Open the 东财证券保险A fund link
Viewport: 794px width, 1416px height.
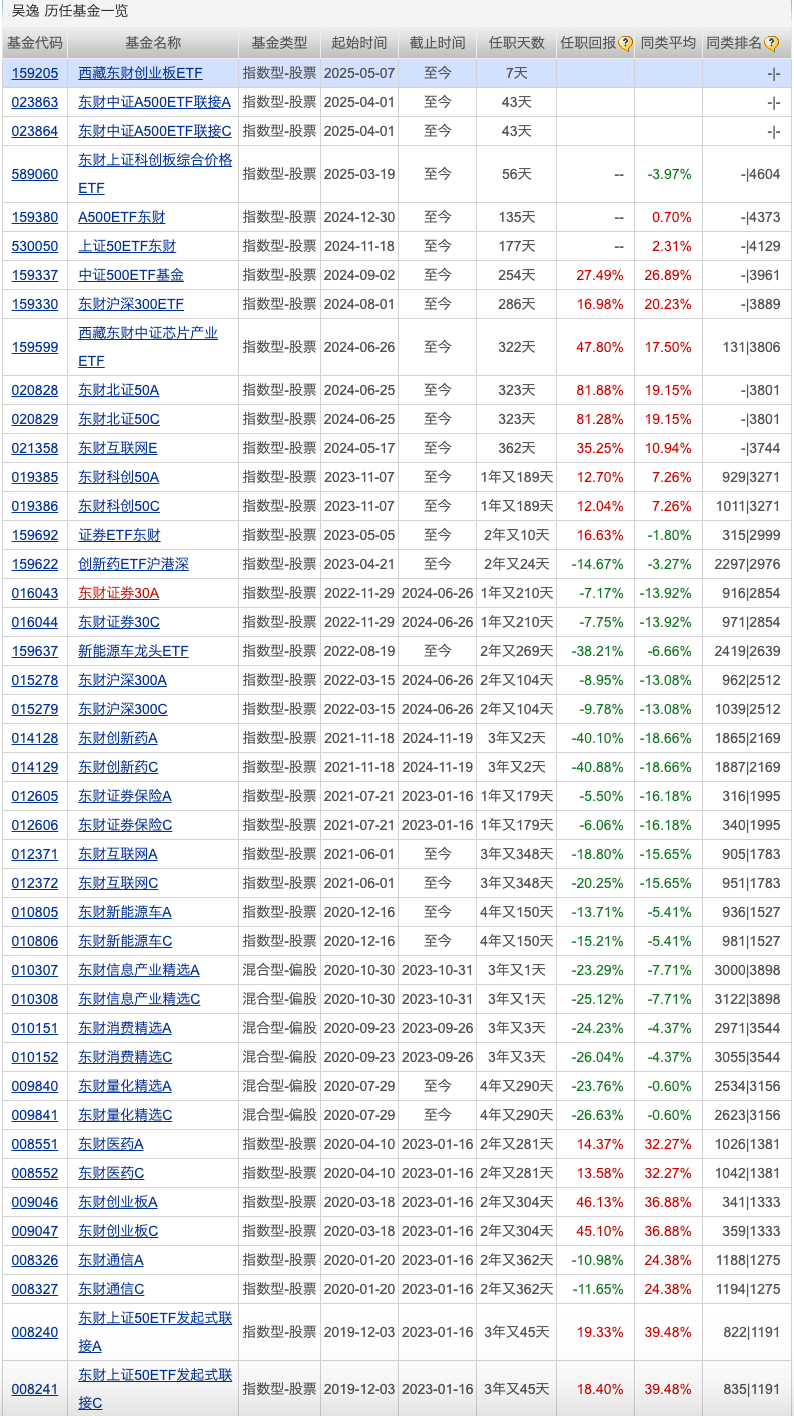125,796
